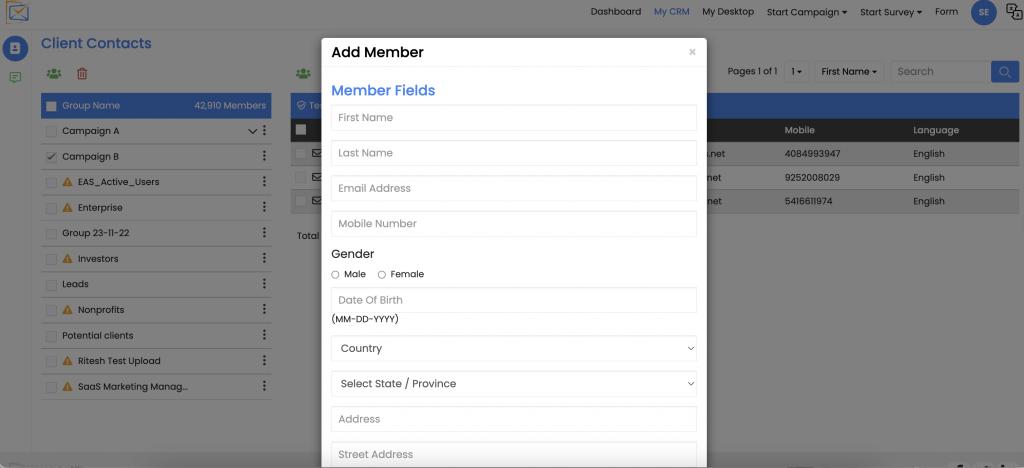This screenshot has height=468, width=1024.
Task: Select the Female gender radio button
Action: [x=382, y=274]
